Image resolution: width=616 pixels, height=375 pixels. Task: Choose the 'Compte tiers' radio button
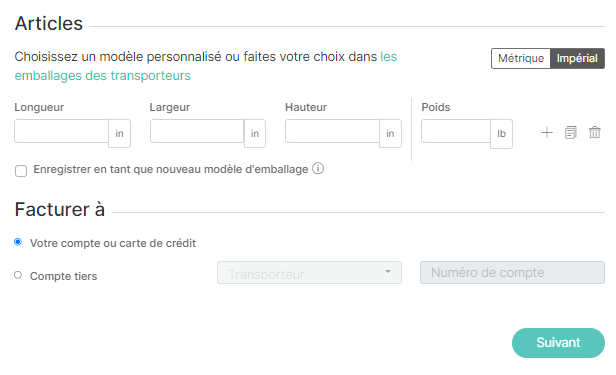coord(18,275)
